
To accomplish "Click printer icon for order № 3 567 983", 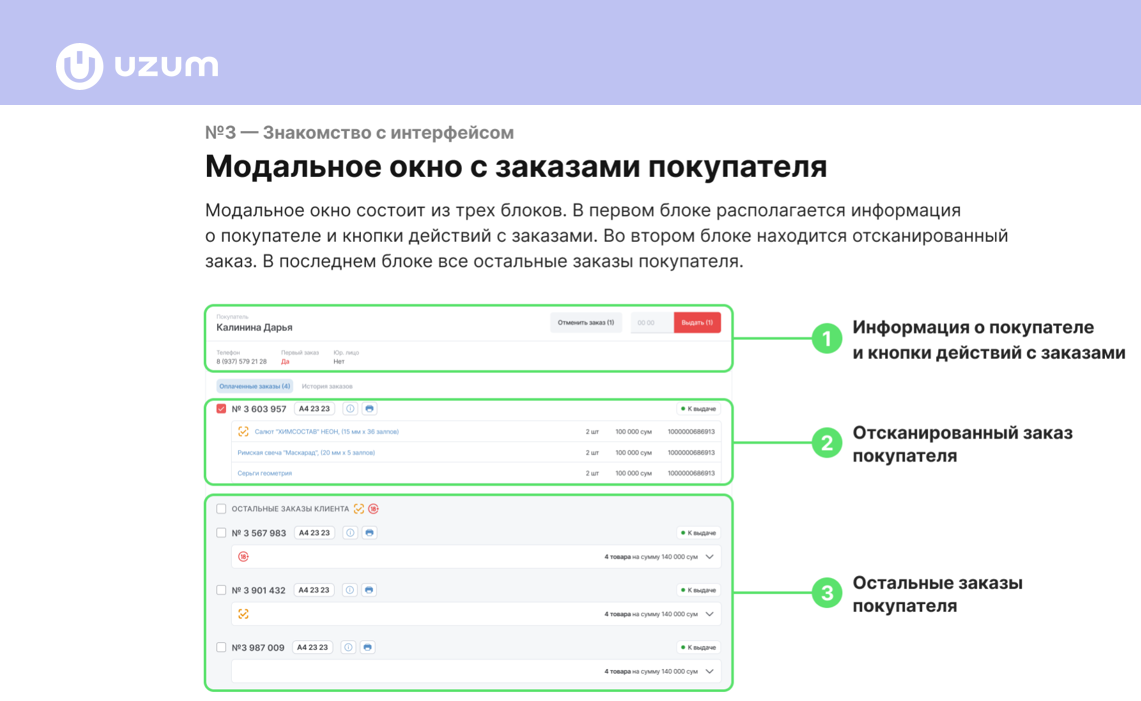I will coord(370,533).
